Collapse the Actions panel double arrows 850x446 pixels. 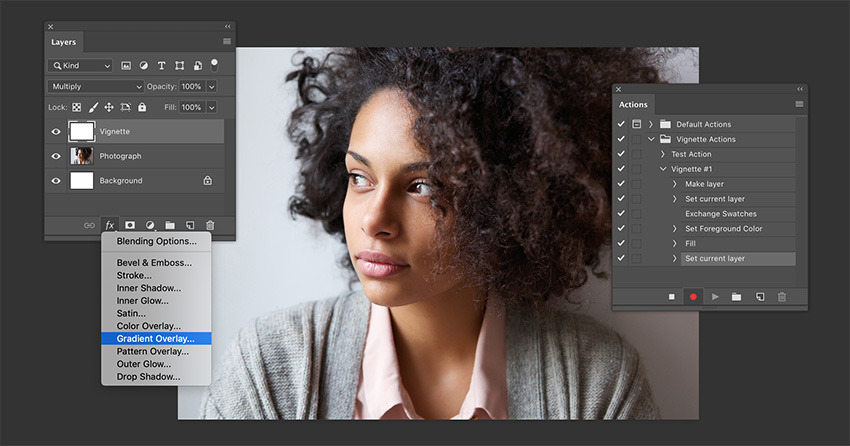[x=800, y=89]
